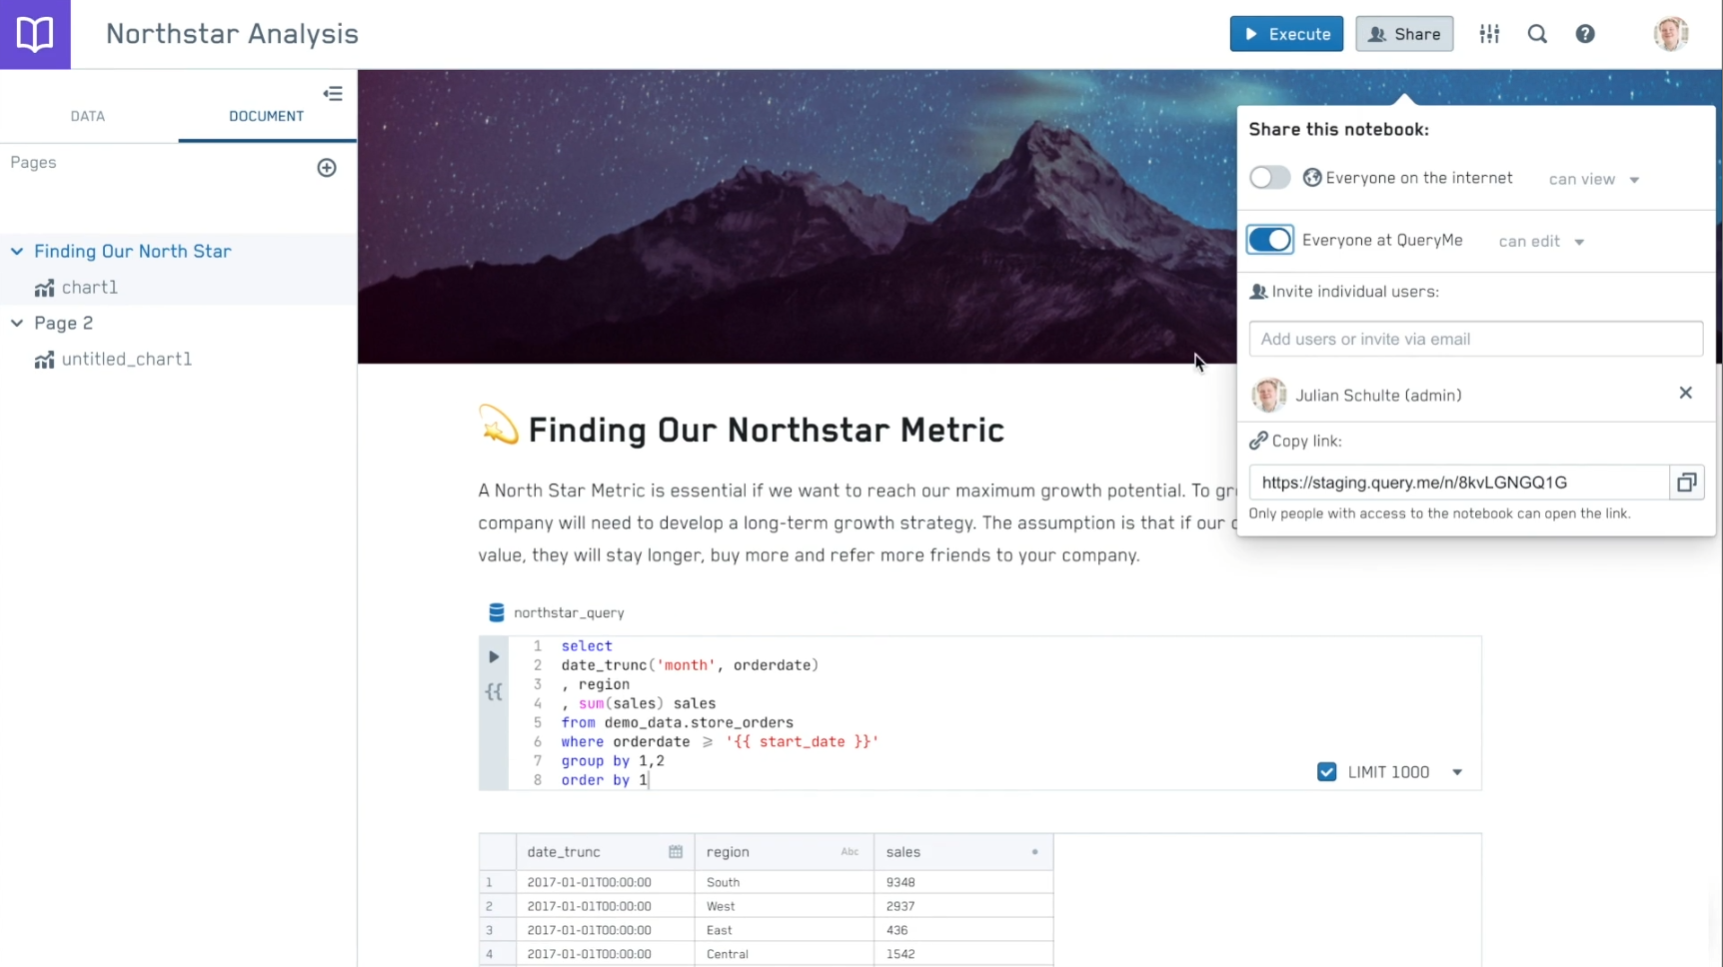This screenshot has width=1723, height=967.
Task: Open the settings sliders icon
Action: pyautogui.click(x=1489, y=34)
